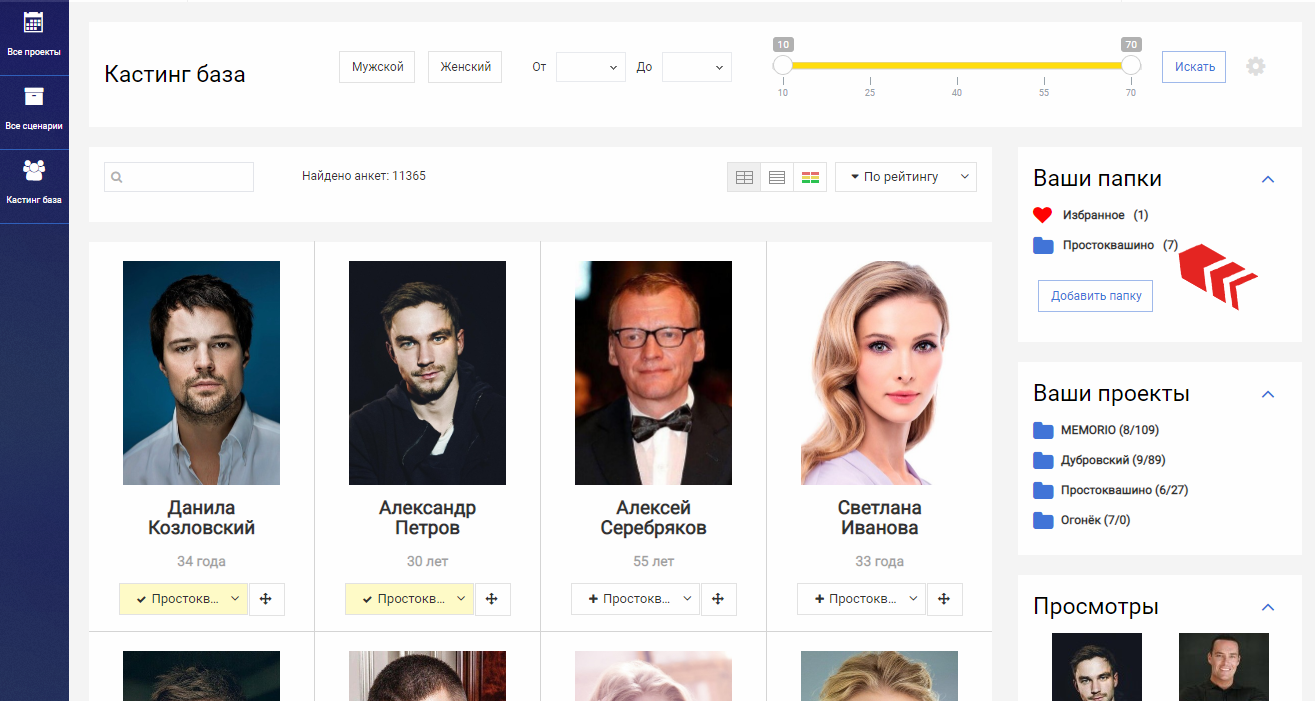This screenshot has width=1315, height=701.
Task: Click MEMORIO project folder icon
Action: [1043, 430]
